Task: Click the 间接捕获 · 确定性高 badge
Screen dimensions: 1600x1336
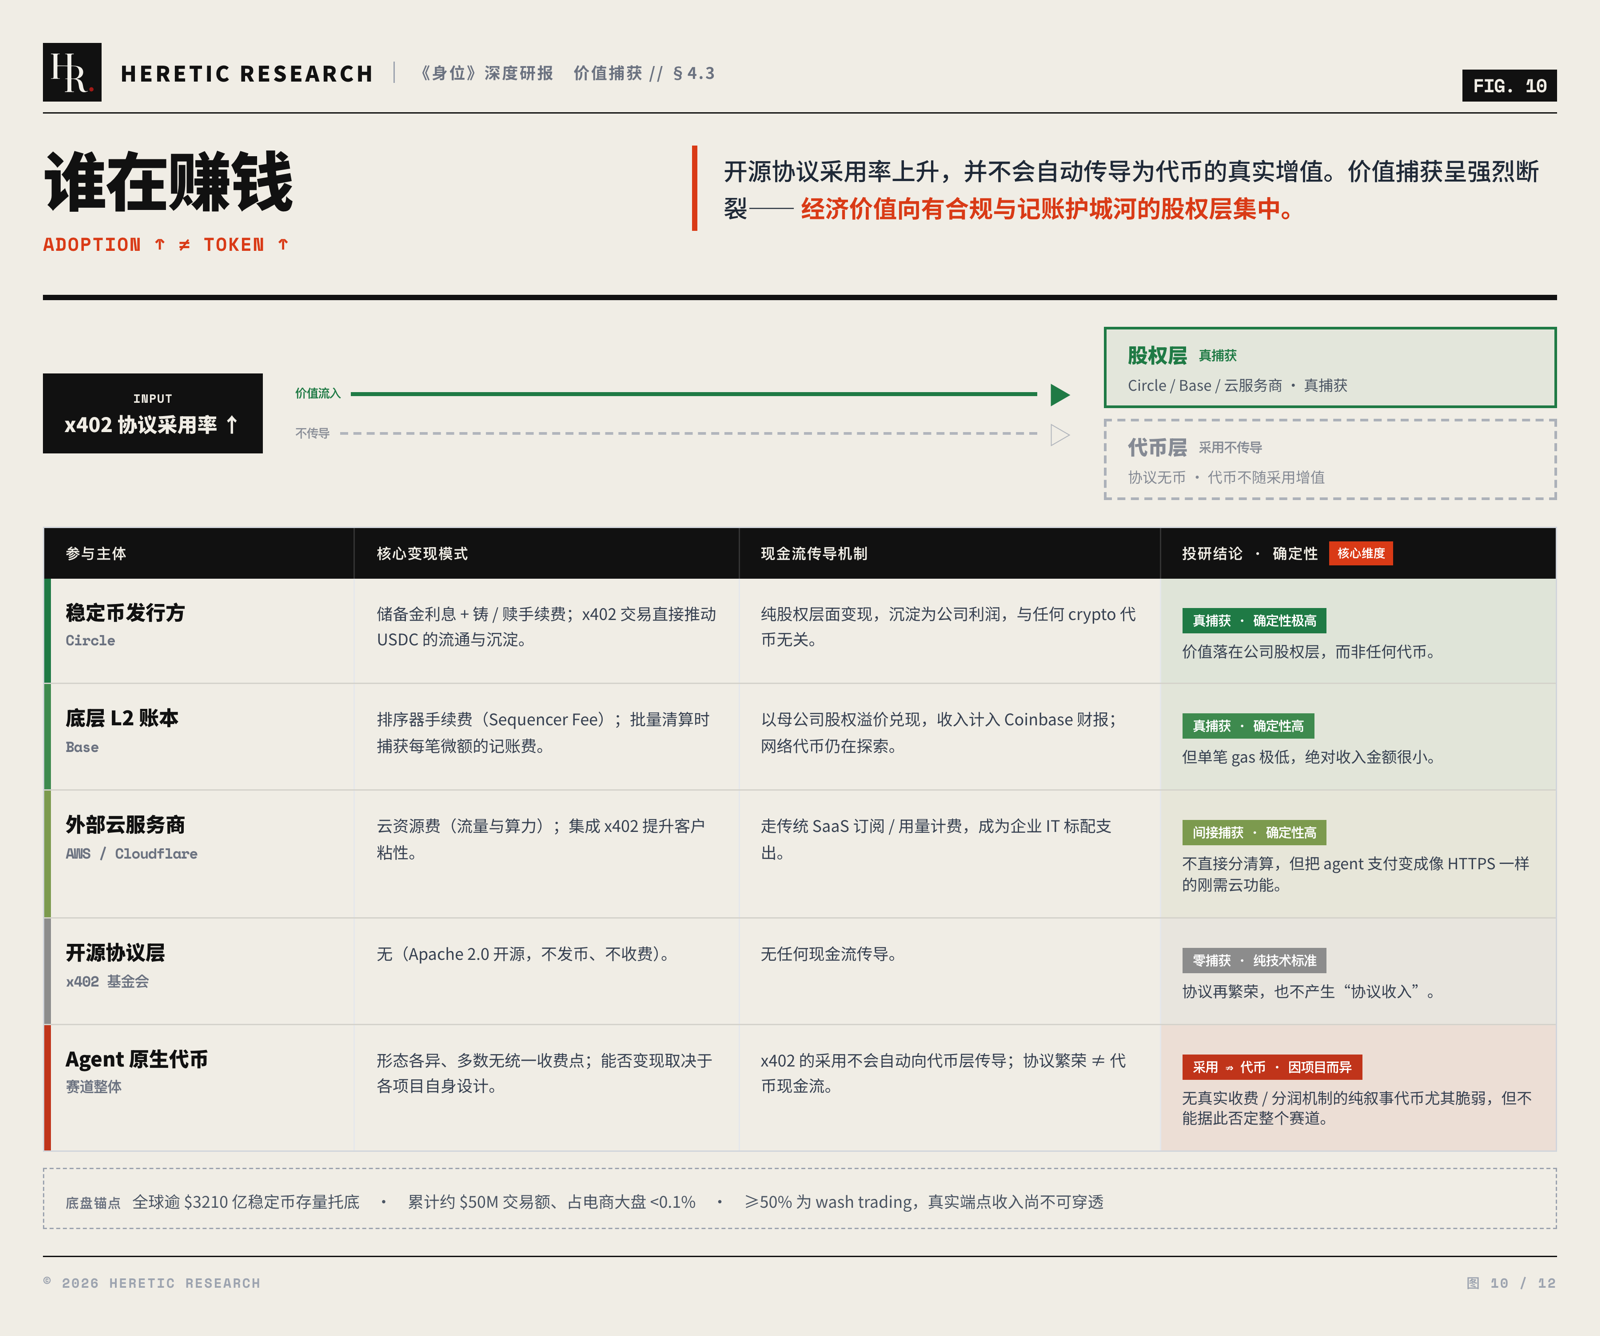Action: [1254, 833]
